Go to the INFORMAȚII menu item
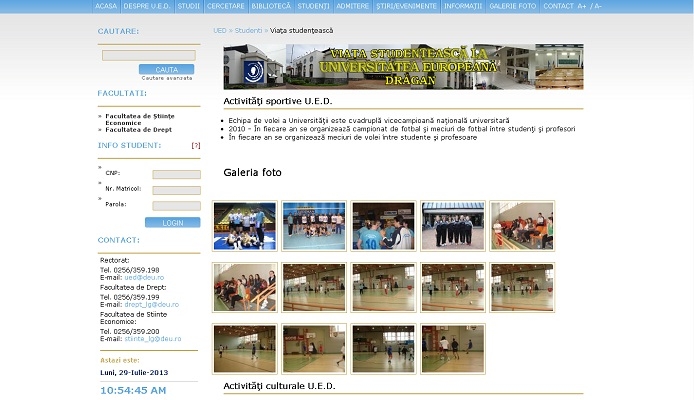The image size is (694, 400). 463,6
